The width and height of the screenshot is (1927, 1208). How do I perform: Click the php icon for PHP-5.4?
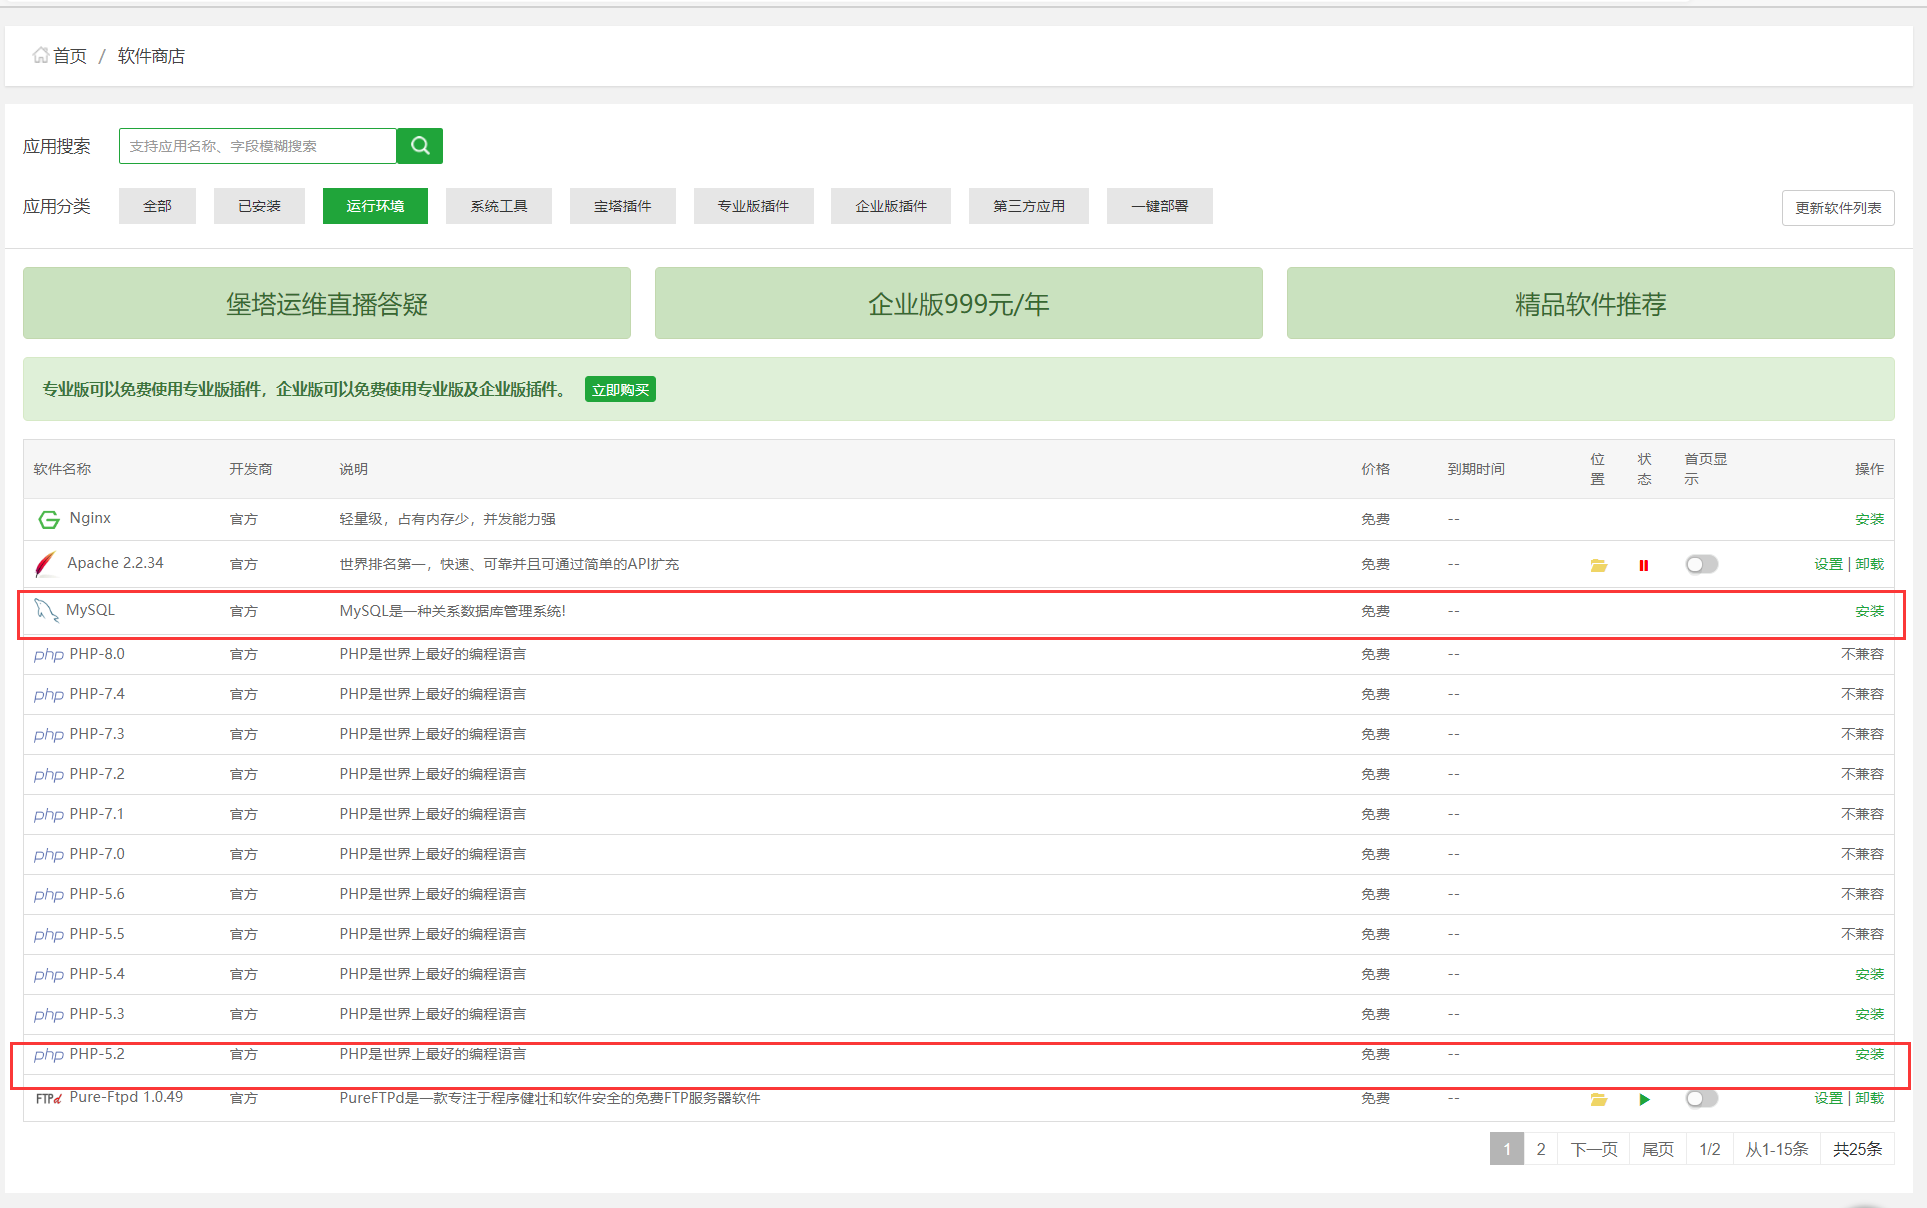(48, 975)
